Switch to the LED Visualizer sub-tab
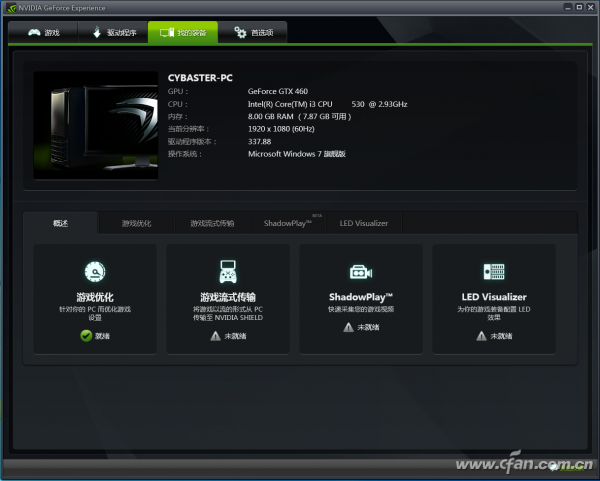Image resolution: width=600 pixels, height=481 pixels. (x=364, y=223)
